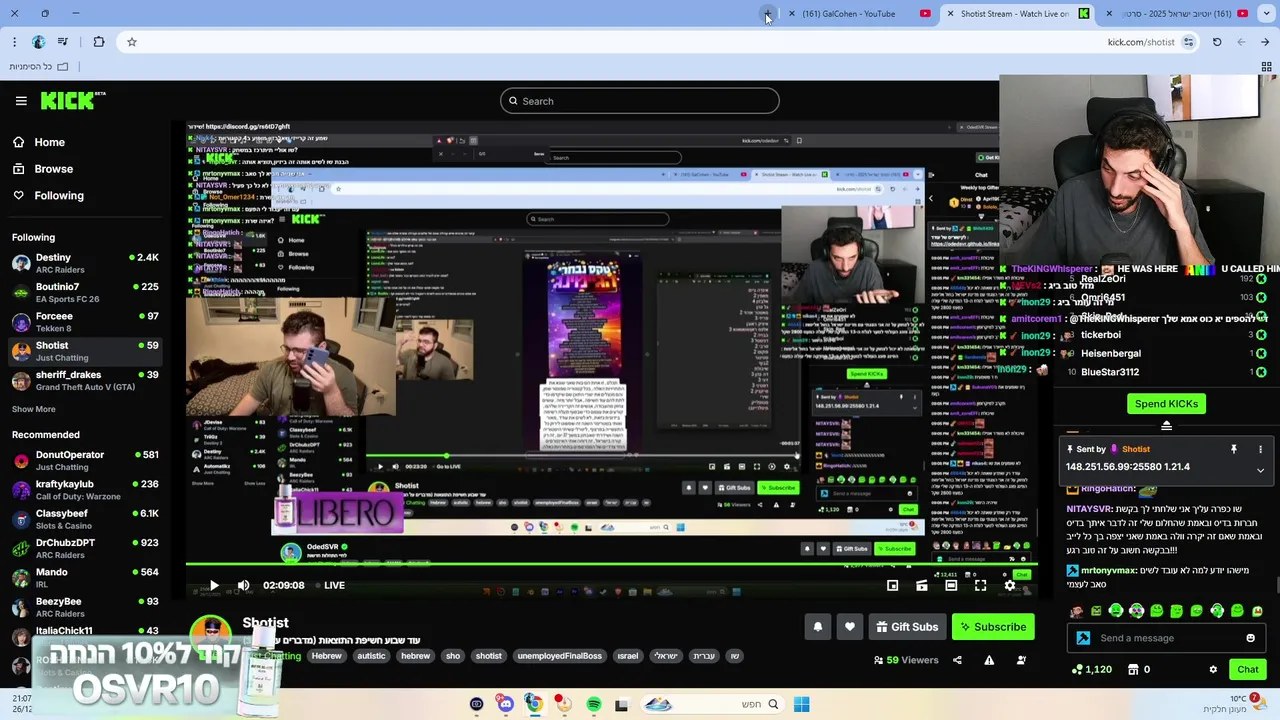The height and width of the screenshot is (720, 1280).
Task: Open DonutOperator recommended channel
Action: pyautogui.click(x=85, y=460)
